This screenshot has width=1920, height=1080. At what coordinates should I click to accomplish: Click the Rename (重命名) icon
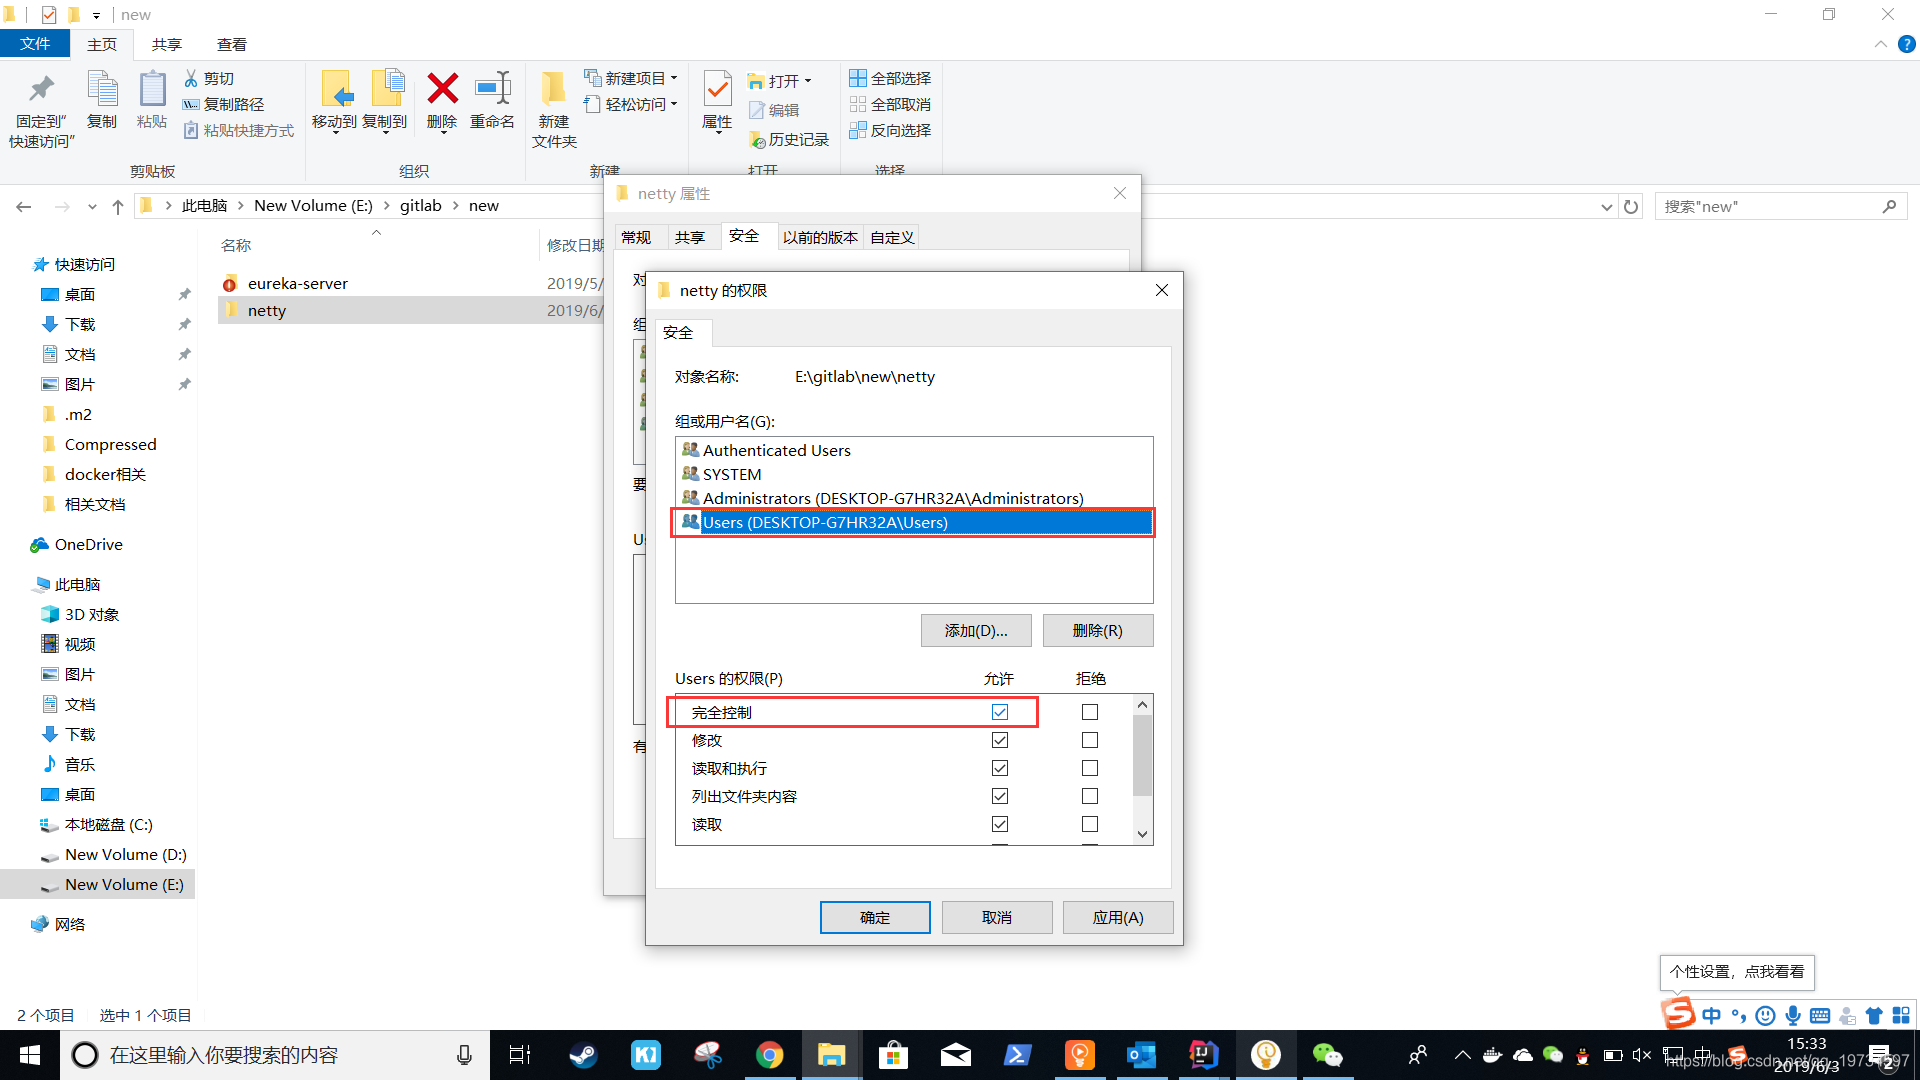493,89
